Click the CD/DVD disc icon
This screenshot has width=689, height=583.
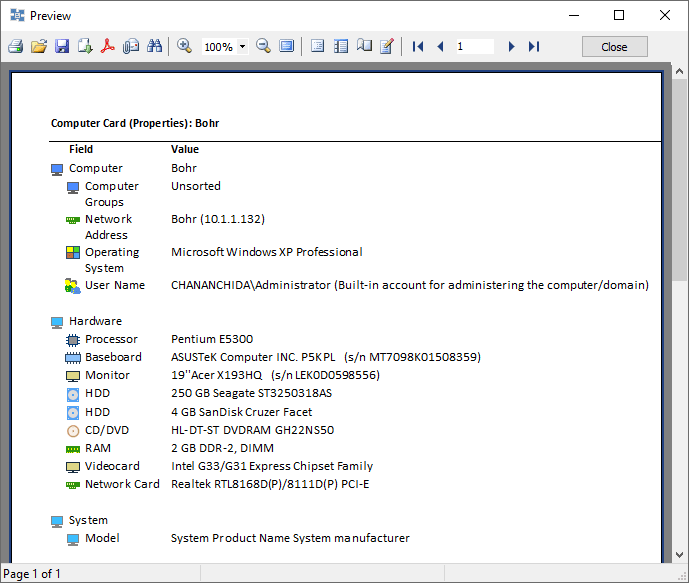click(x=73, y=431)
